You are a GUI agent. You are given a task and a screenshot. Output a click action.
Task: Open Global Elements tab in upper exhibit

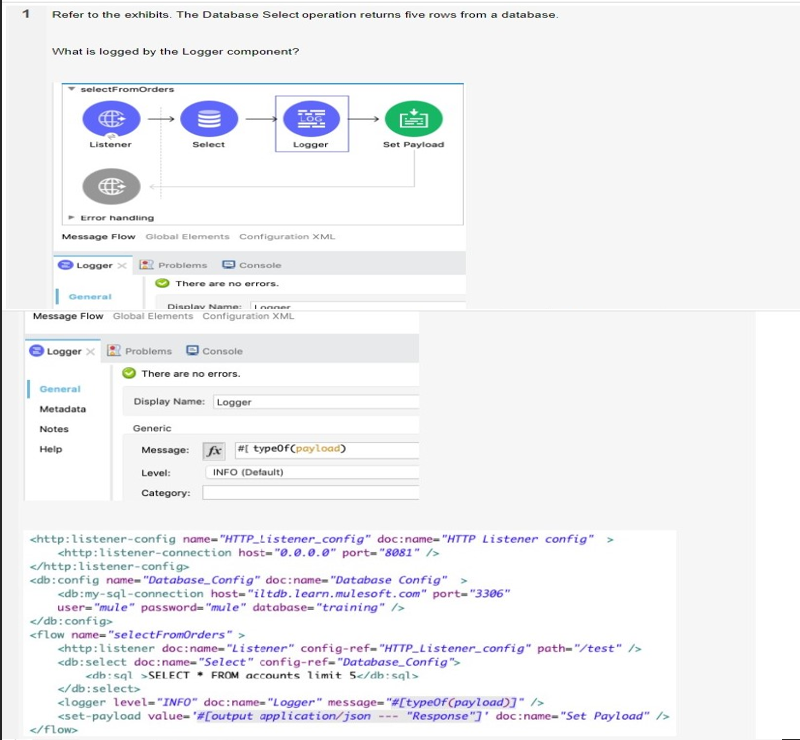(x=187, y=236)
